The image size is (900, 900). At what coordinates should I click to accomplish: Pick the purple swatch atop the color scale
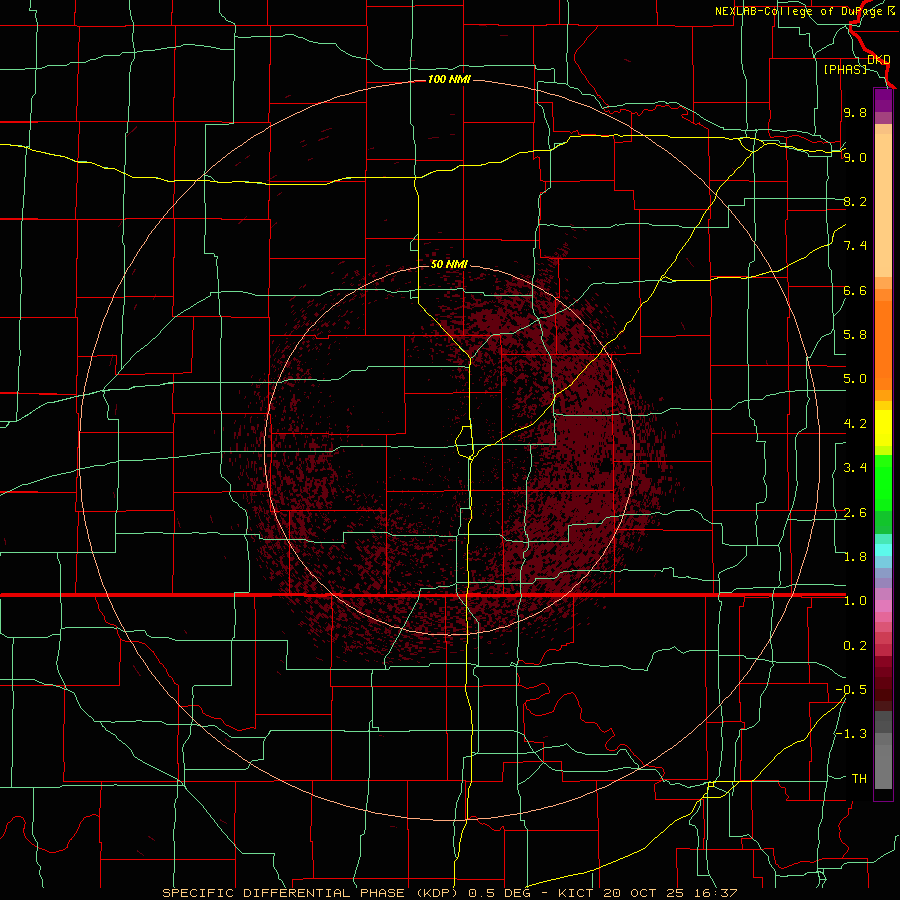pos(883,100)
